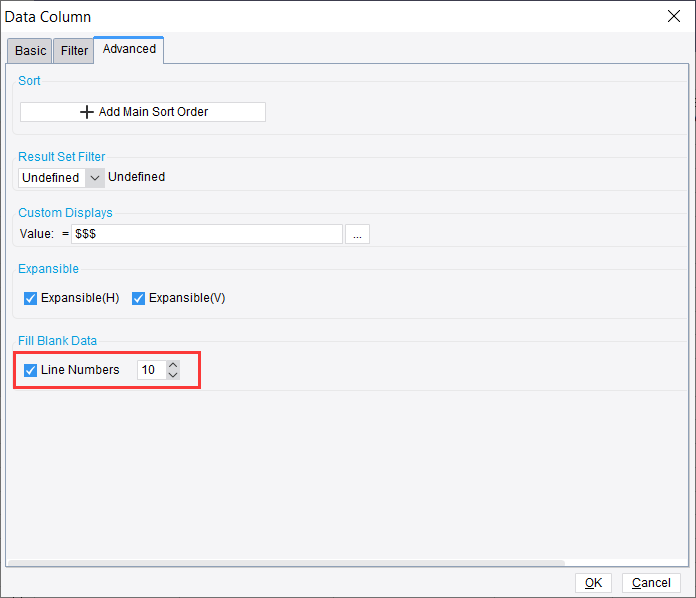Image resolution: width=696 pixels, height=598 pixels.
Task: Confirm with the OK button
Action: coord(593,583)
